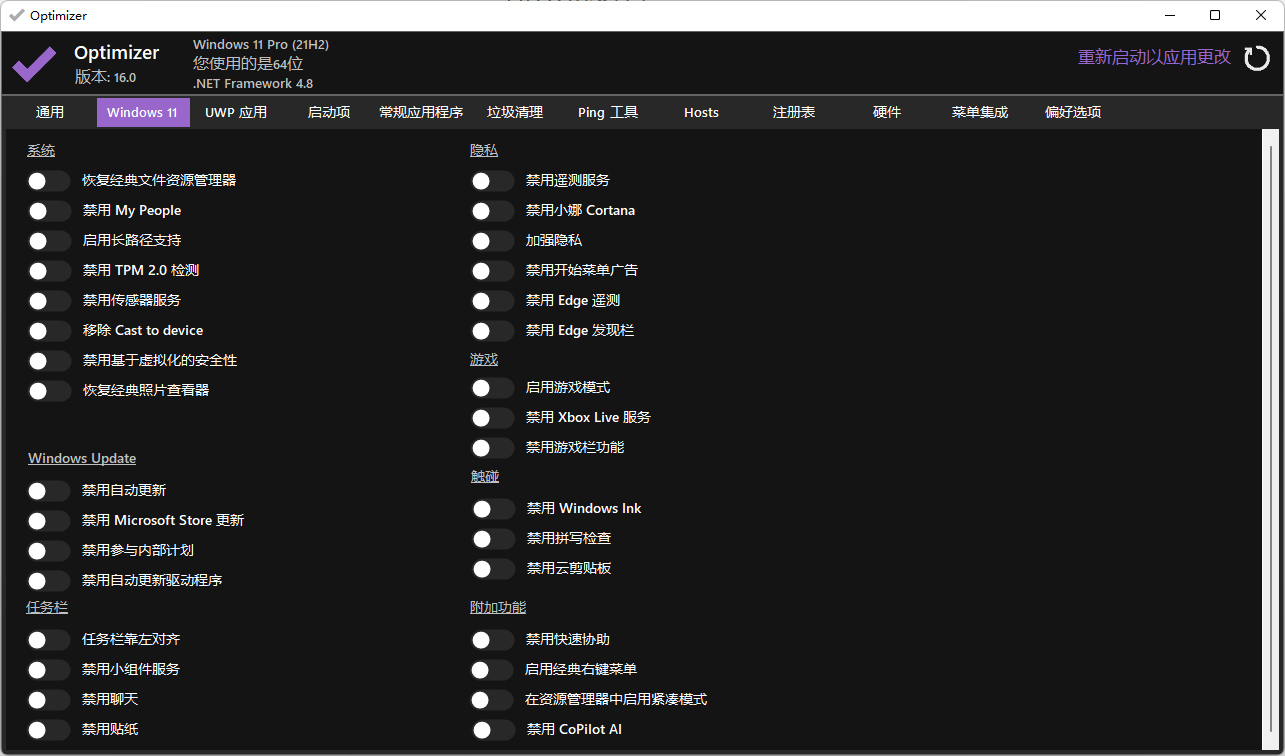Open the 偏好选项 tab
This screenshot has height=756, width=1285.
point(1073,112)
